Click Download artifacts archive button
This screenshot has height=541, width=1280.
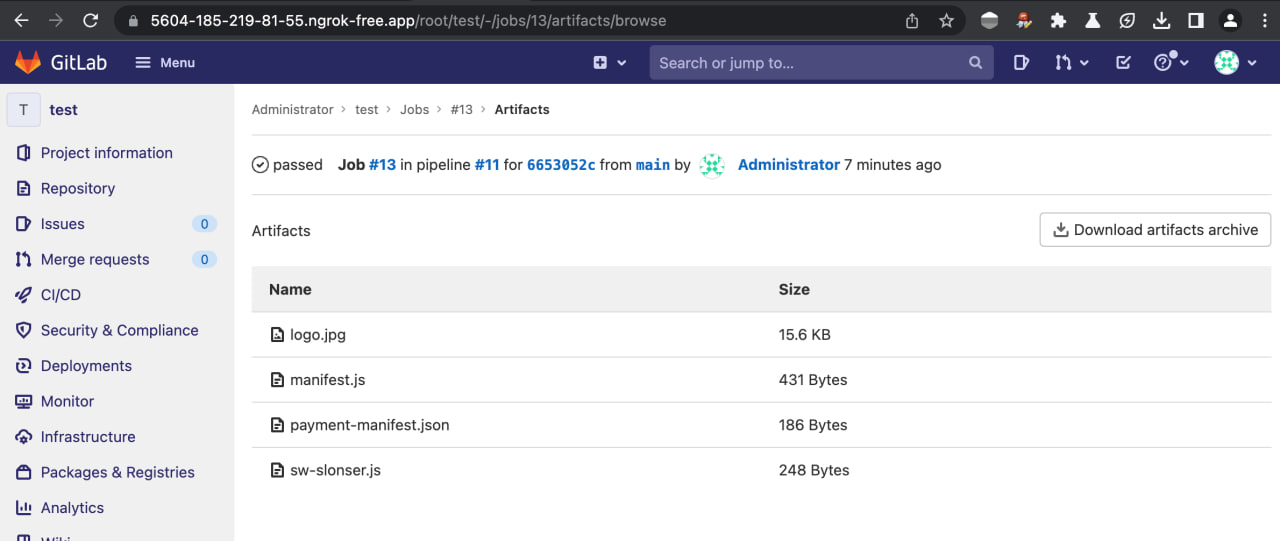coord(1155,230)
